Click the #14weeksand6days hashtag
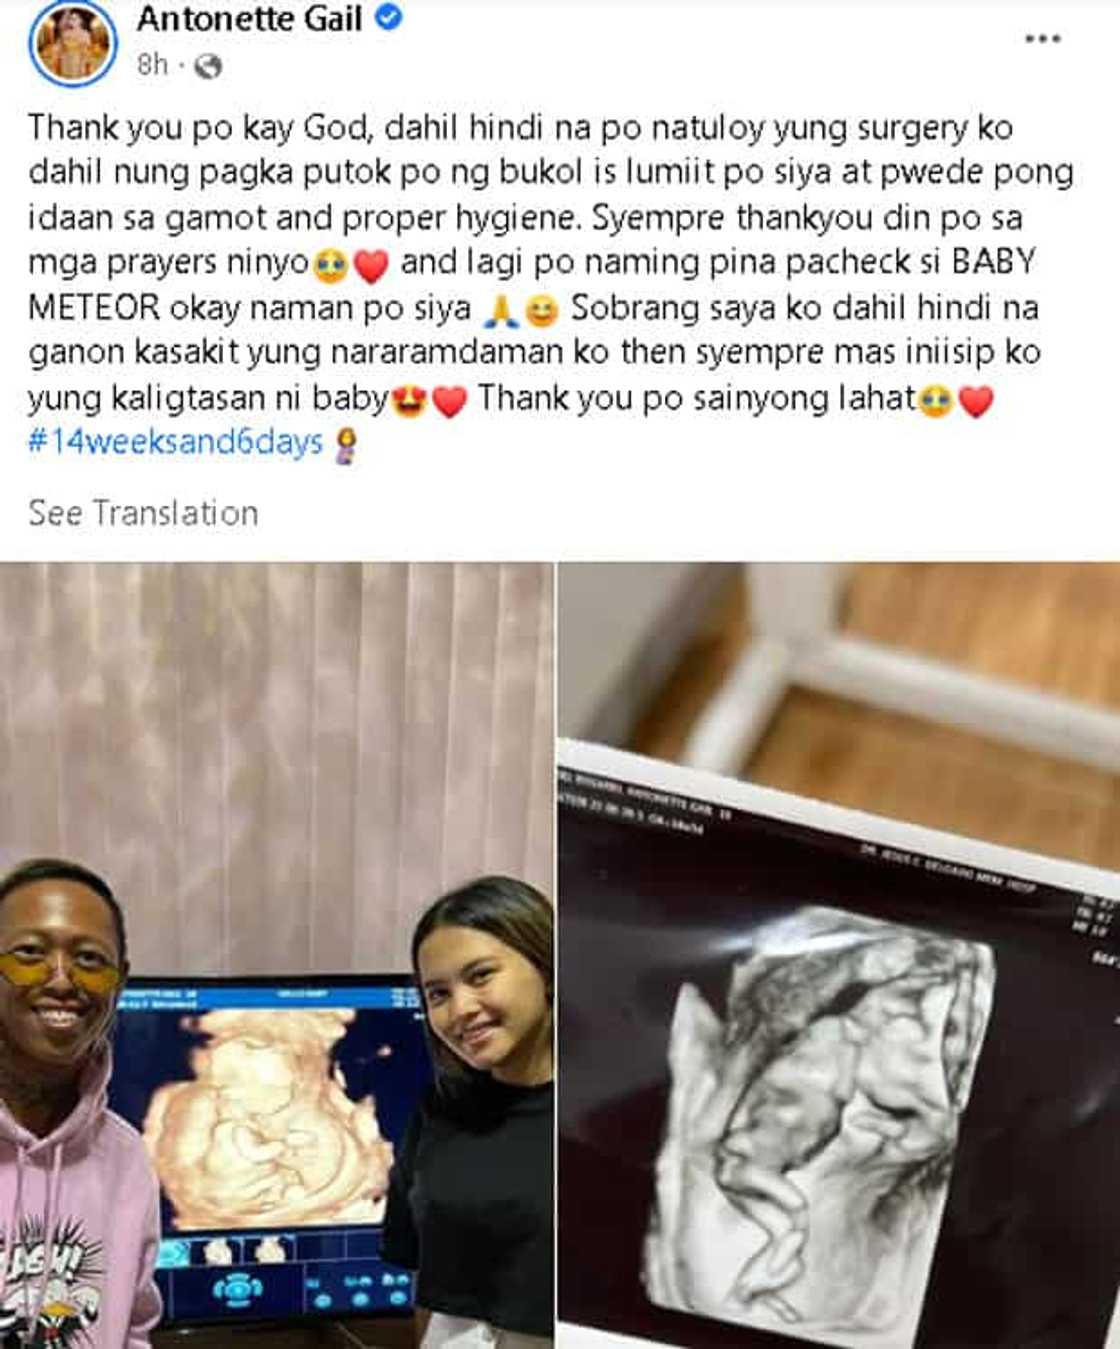This screenshot has width=1120, height=1349. 175,442
